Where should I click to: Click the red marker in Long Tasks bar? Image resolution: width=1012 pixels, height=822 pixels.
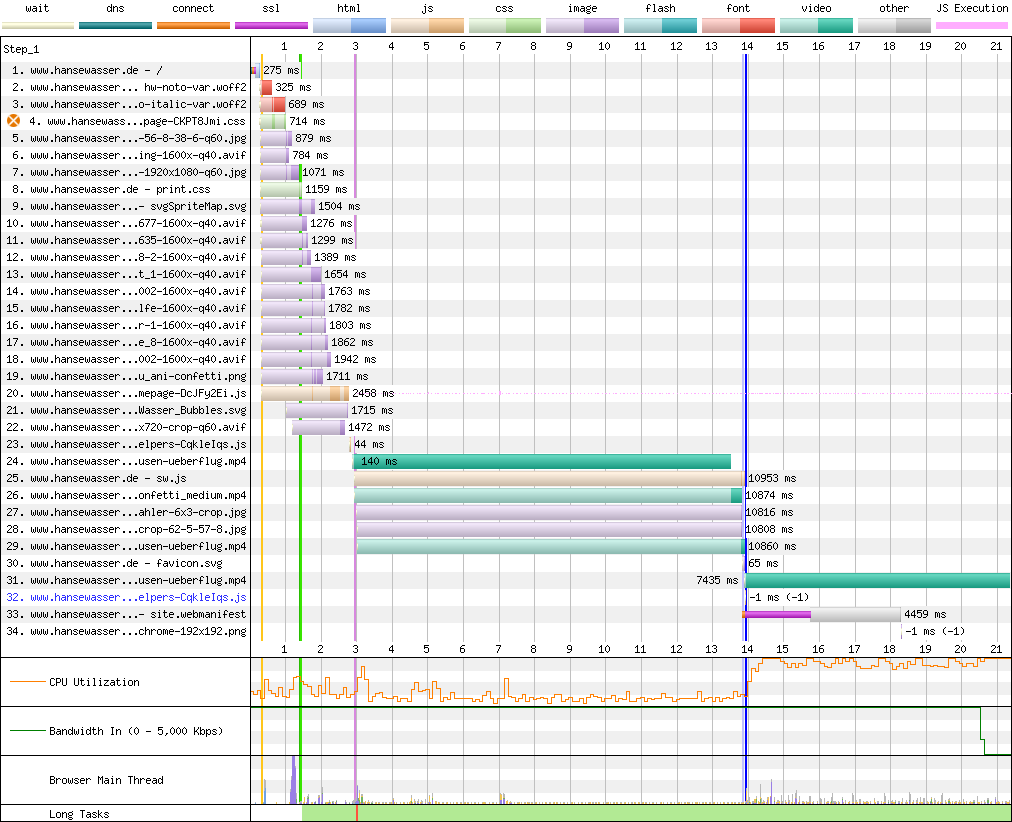coord(356,813)
